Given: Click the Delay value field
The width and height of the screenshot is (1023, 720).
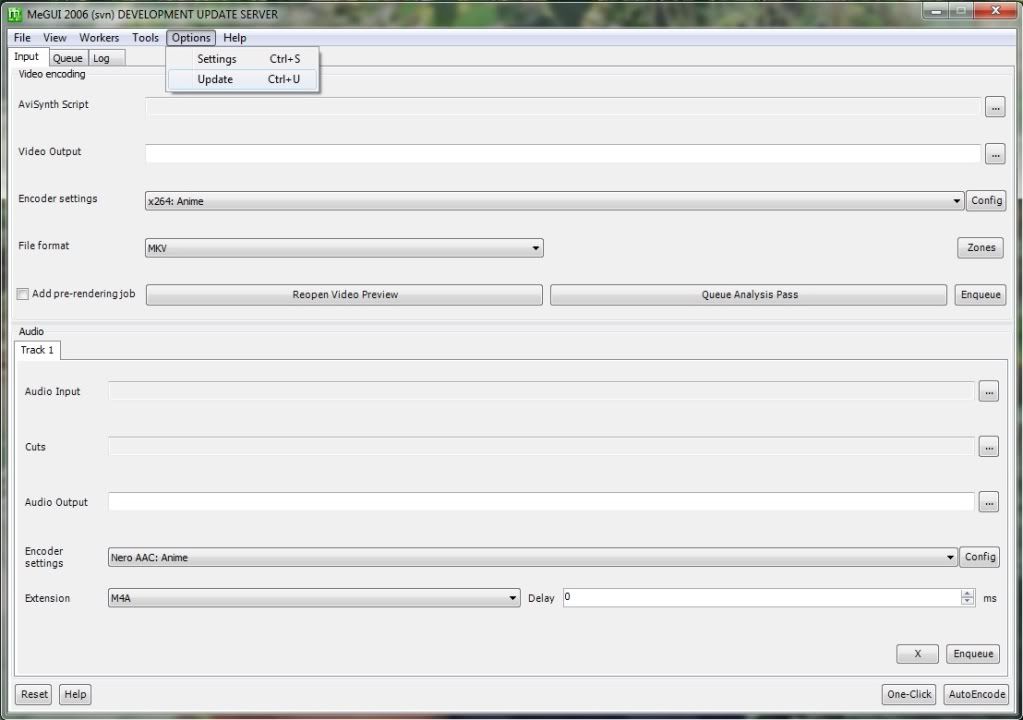Looking at the screenshot, I should (x=761, y=597).
